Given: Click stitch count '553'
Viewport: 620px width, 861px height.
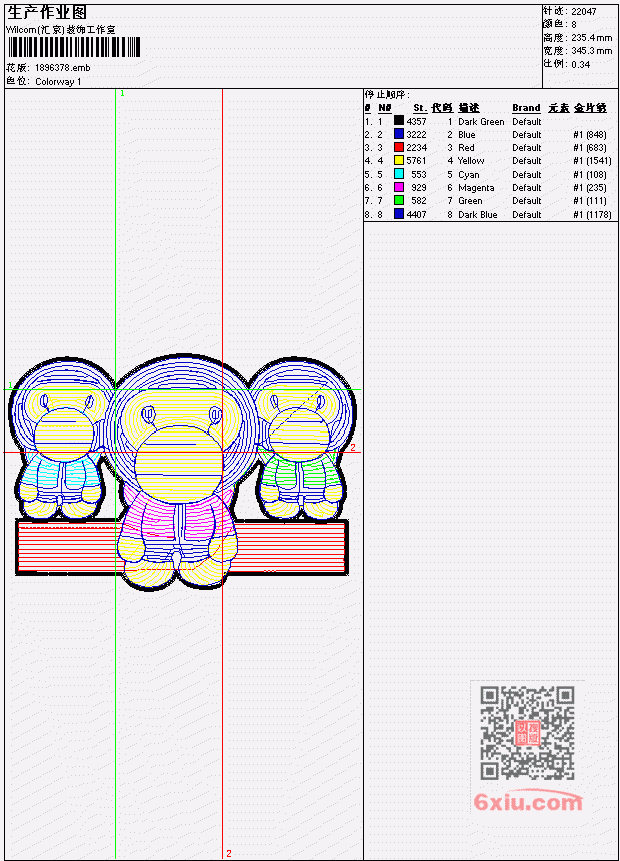Looking at the screenshot, I should pos(418,175).
